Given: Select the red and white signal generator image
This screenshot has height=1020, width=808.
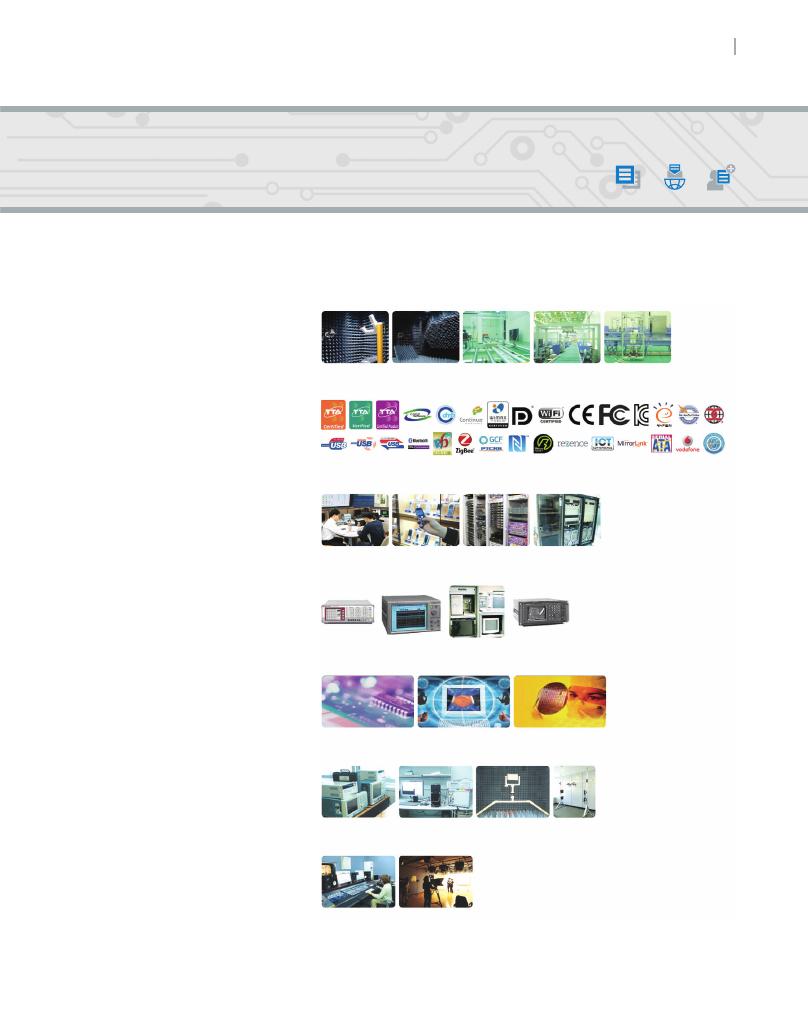Looking at the screenshot, I should click(x=348, y=612).
